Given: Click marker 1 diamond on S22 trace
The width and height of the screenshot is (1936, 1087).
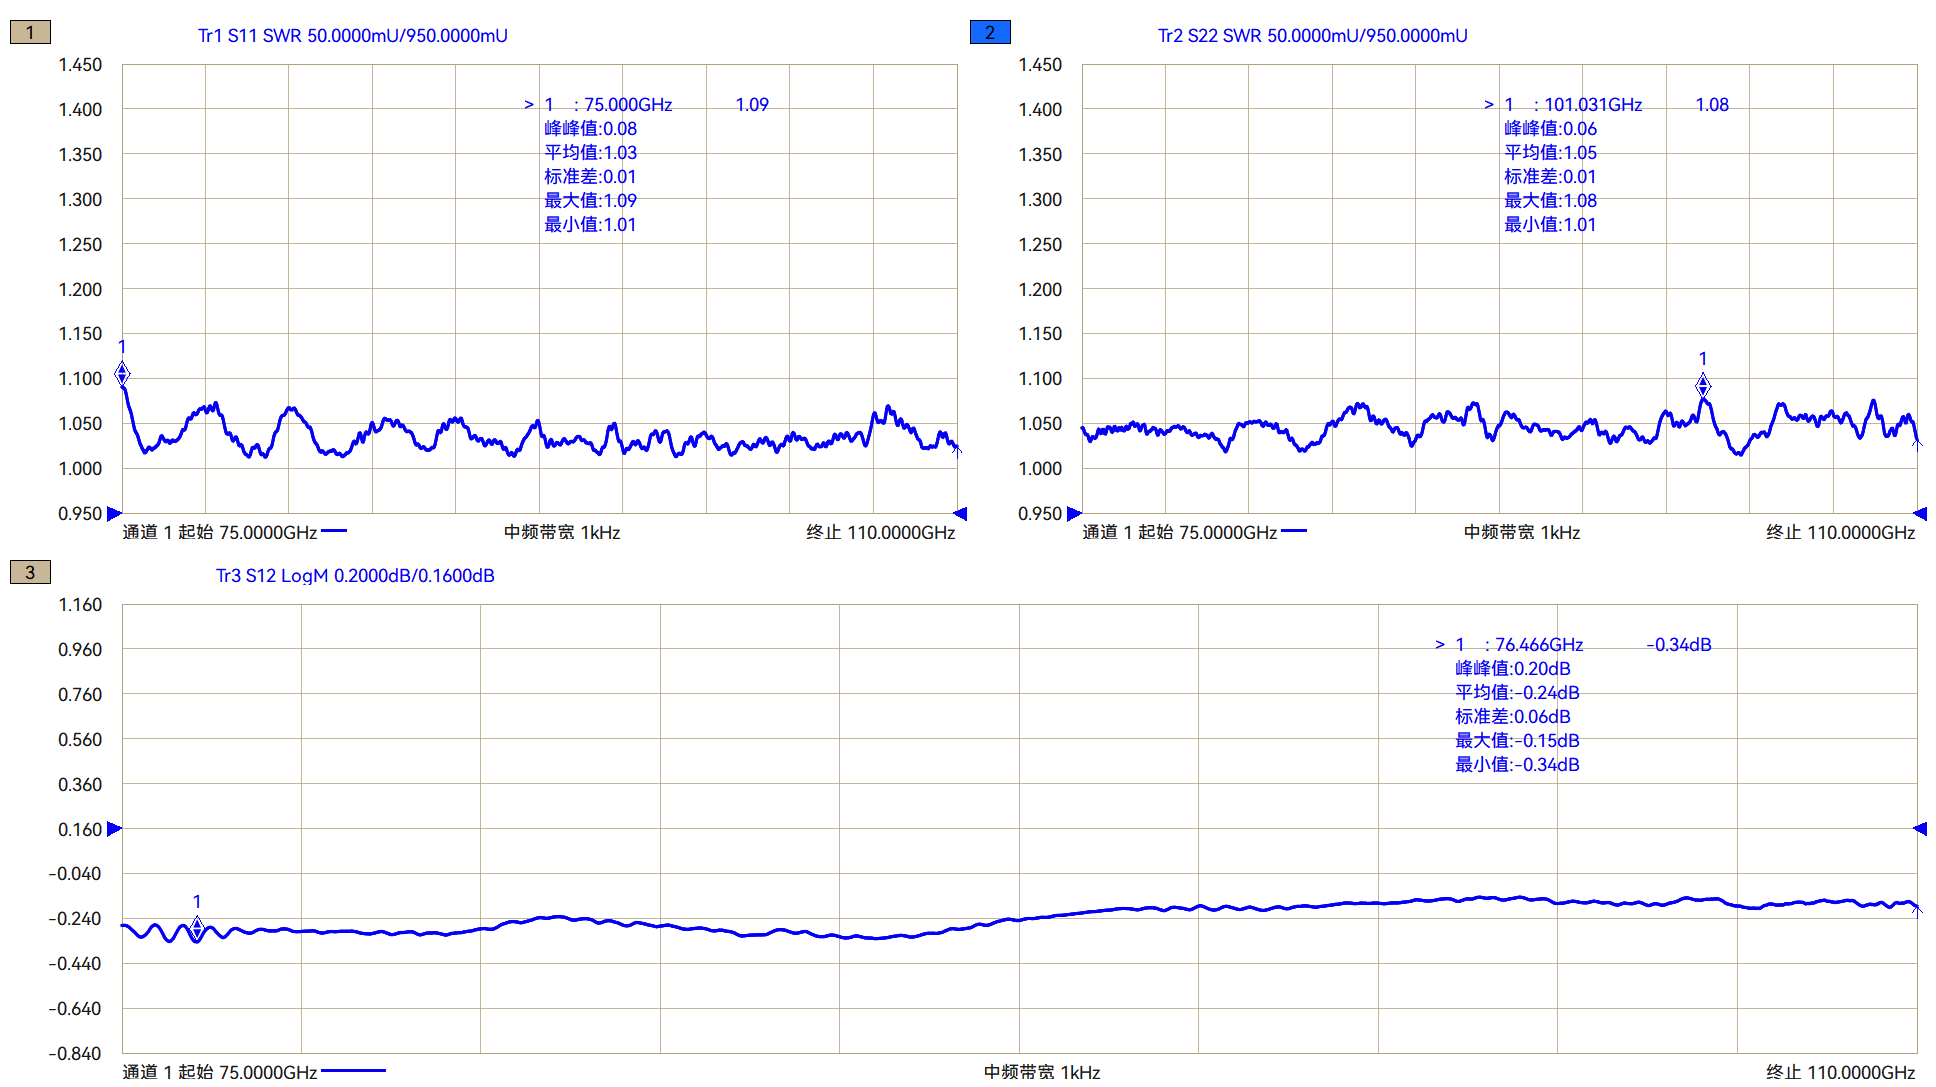Looking at the screenshot, I should tap(1703, 385).
